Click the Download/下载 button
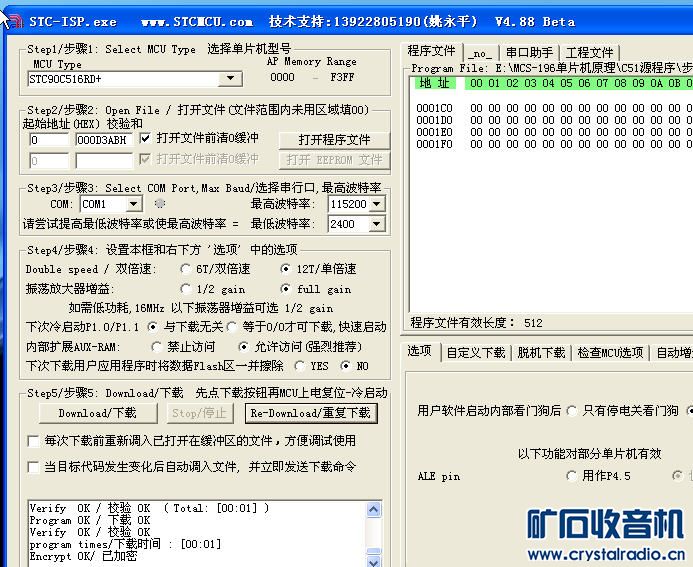This screenshot has width=693, height=567. [98, 413]
